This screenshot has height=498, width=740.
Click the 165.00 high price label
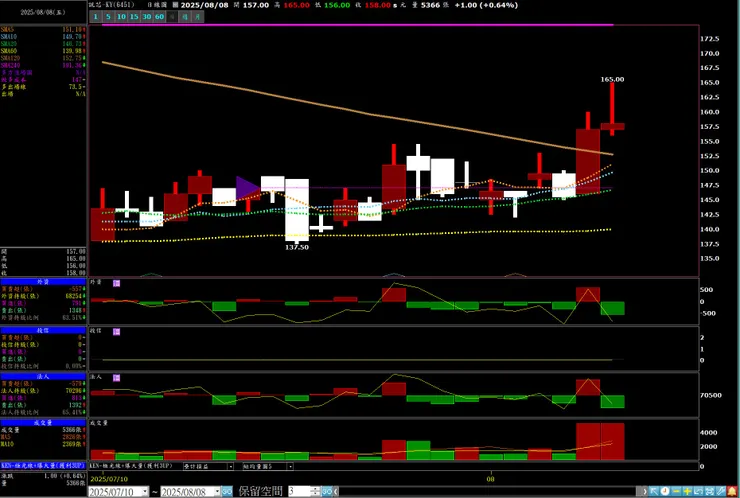612,79
